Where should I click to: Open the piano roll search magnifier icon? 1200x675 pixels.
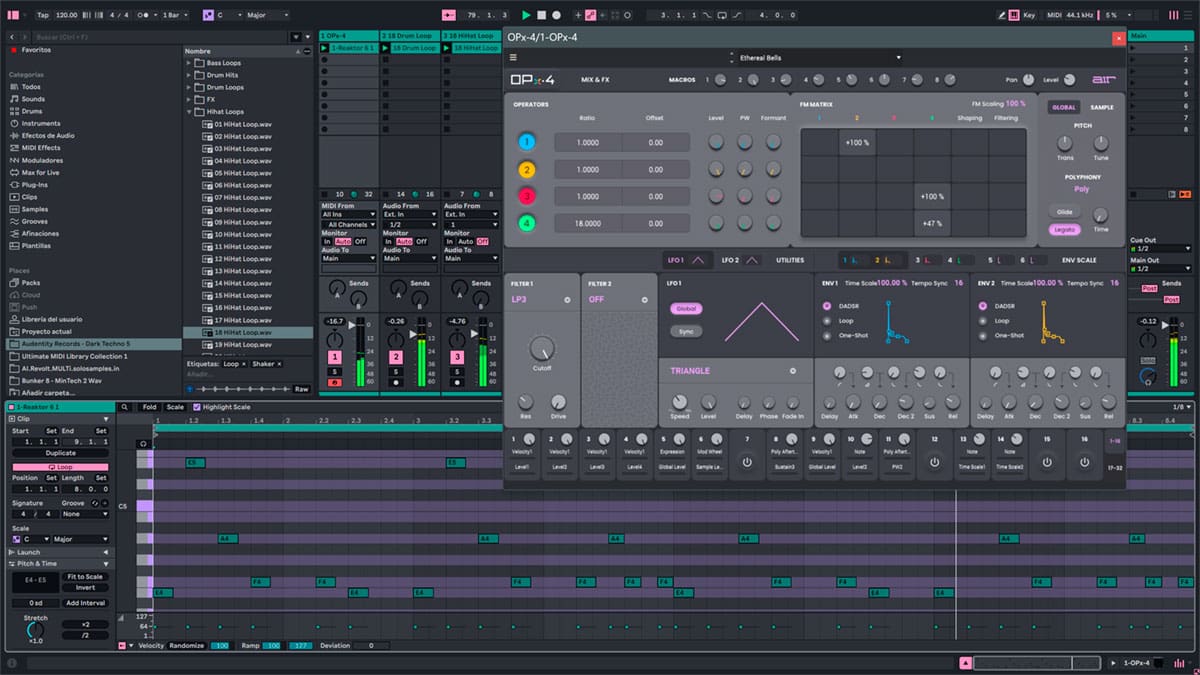[124, 407]
